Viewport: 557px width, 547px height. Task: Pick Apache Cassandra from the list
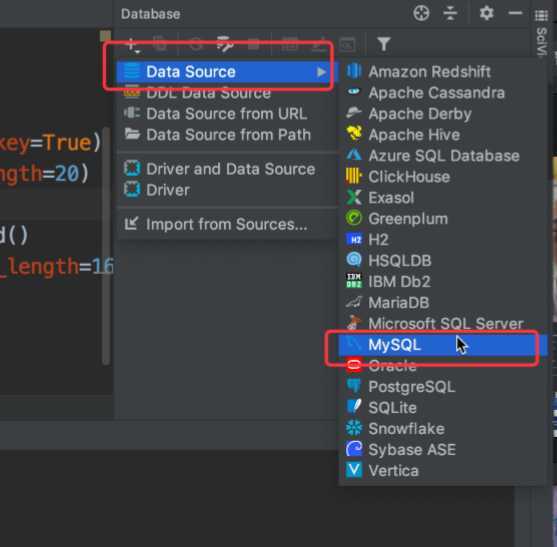443,92
